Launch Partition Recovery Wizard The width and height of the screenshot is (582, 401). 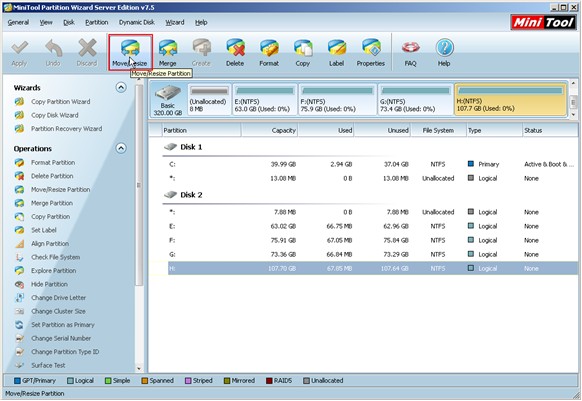click(66, 129)
